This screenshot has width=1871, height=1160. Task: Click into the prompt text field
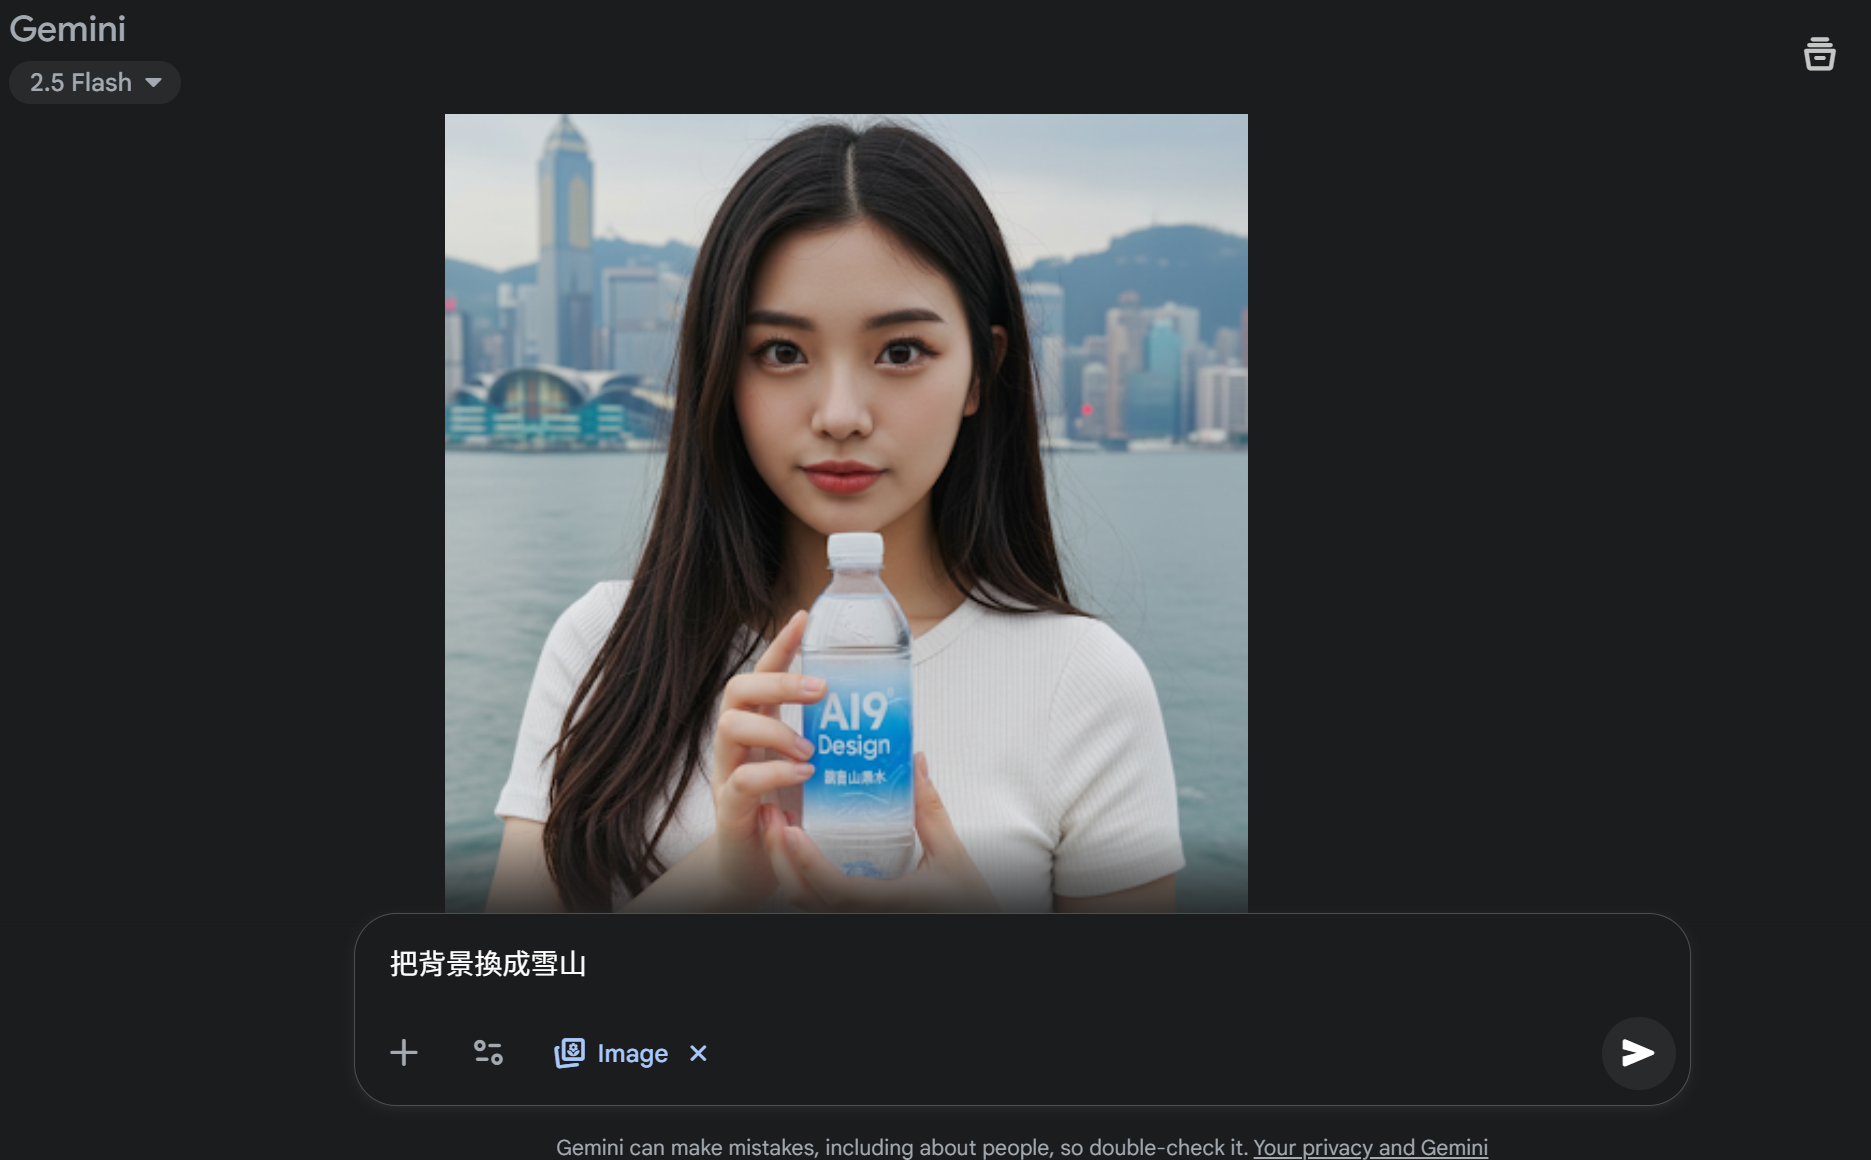(1021, 964)
